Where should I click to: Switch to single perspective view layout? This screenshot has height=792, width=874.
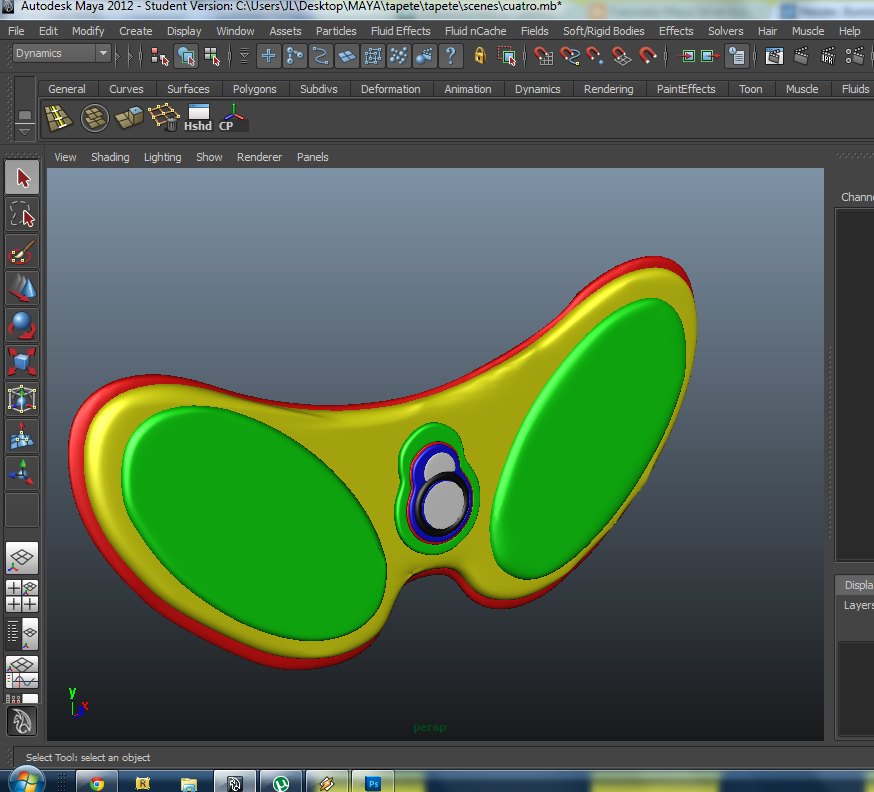click(22, 558)
